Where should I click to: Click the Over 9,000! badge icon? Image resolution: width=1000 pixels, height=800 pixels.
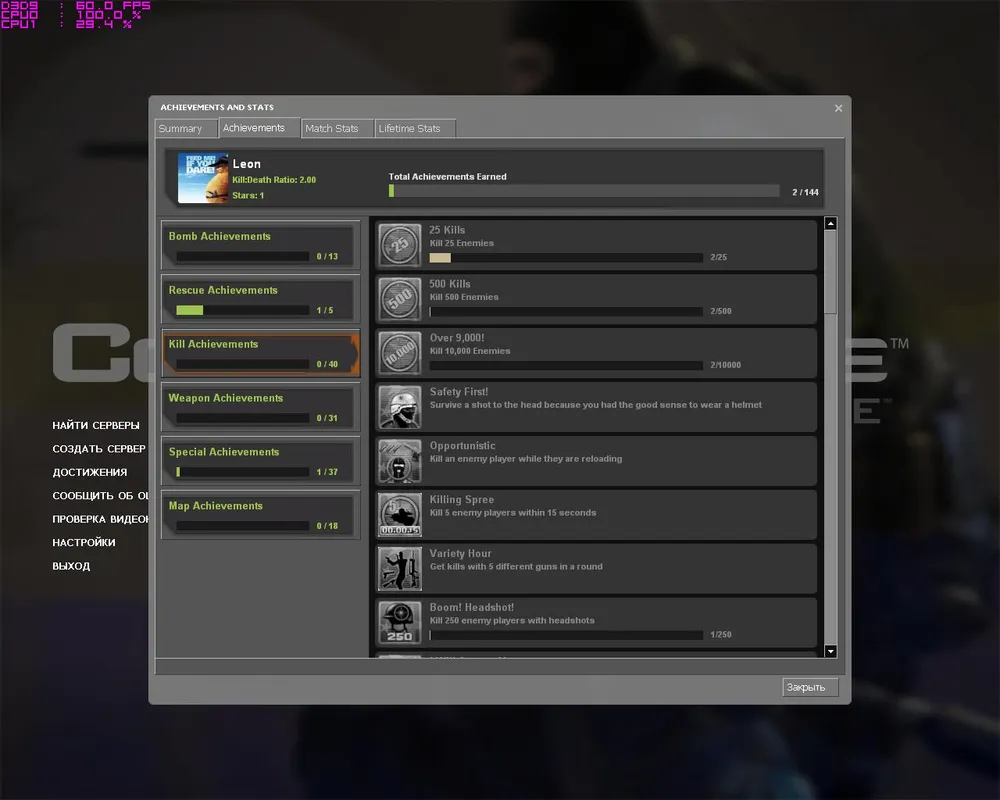[400, 353]
